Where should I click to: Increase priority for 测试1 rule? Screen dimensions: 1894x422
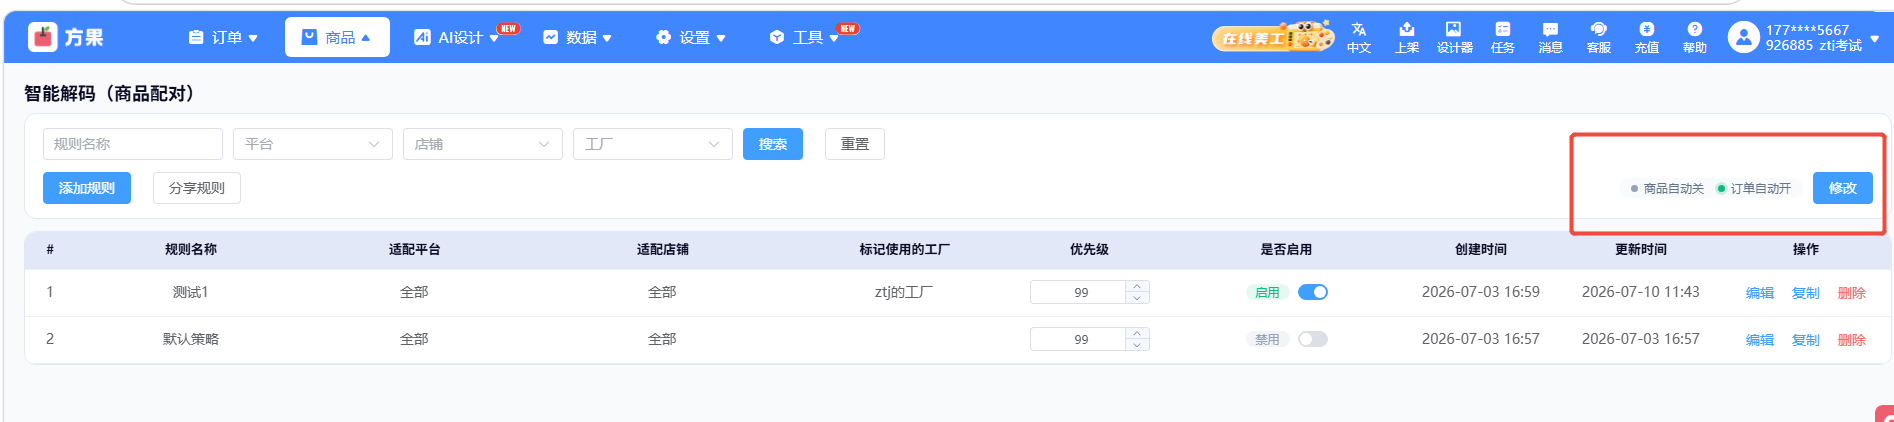tap(1137, 287)
